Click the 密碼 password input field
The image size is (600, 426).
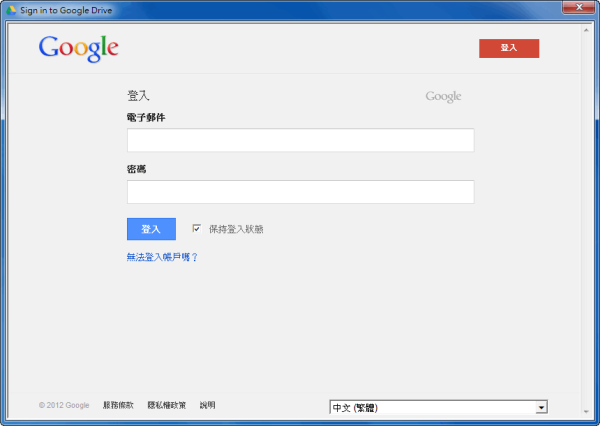point(300,192)
